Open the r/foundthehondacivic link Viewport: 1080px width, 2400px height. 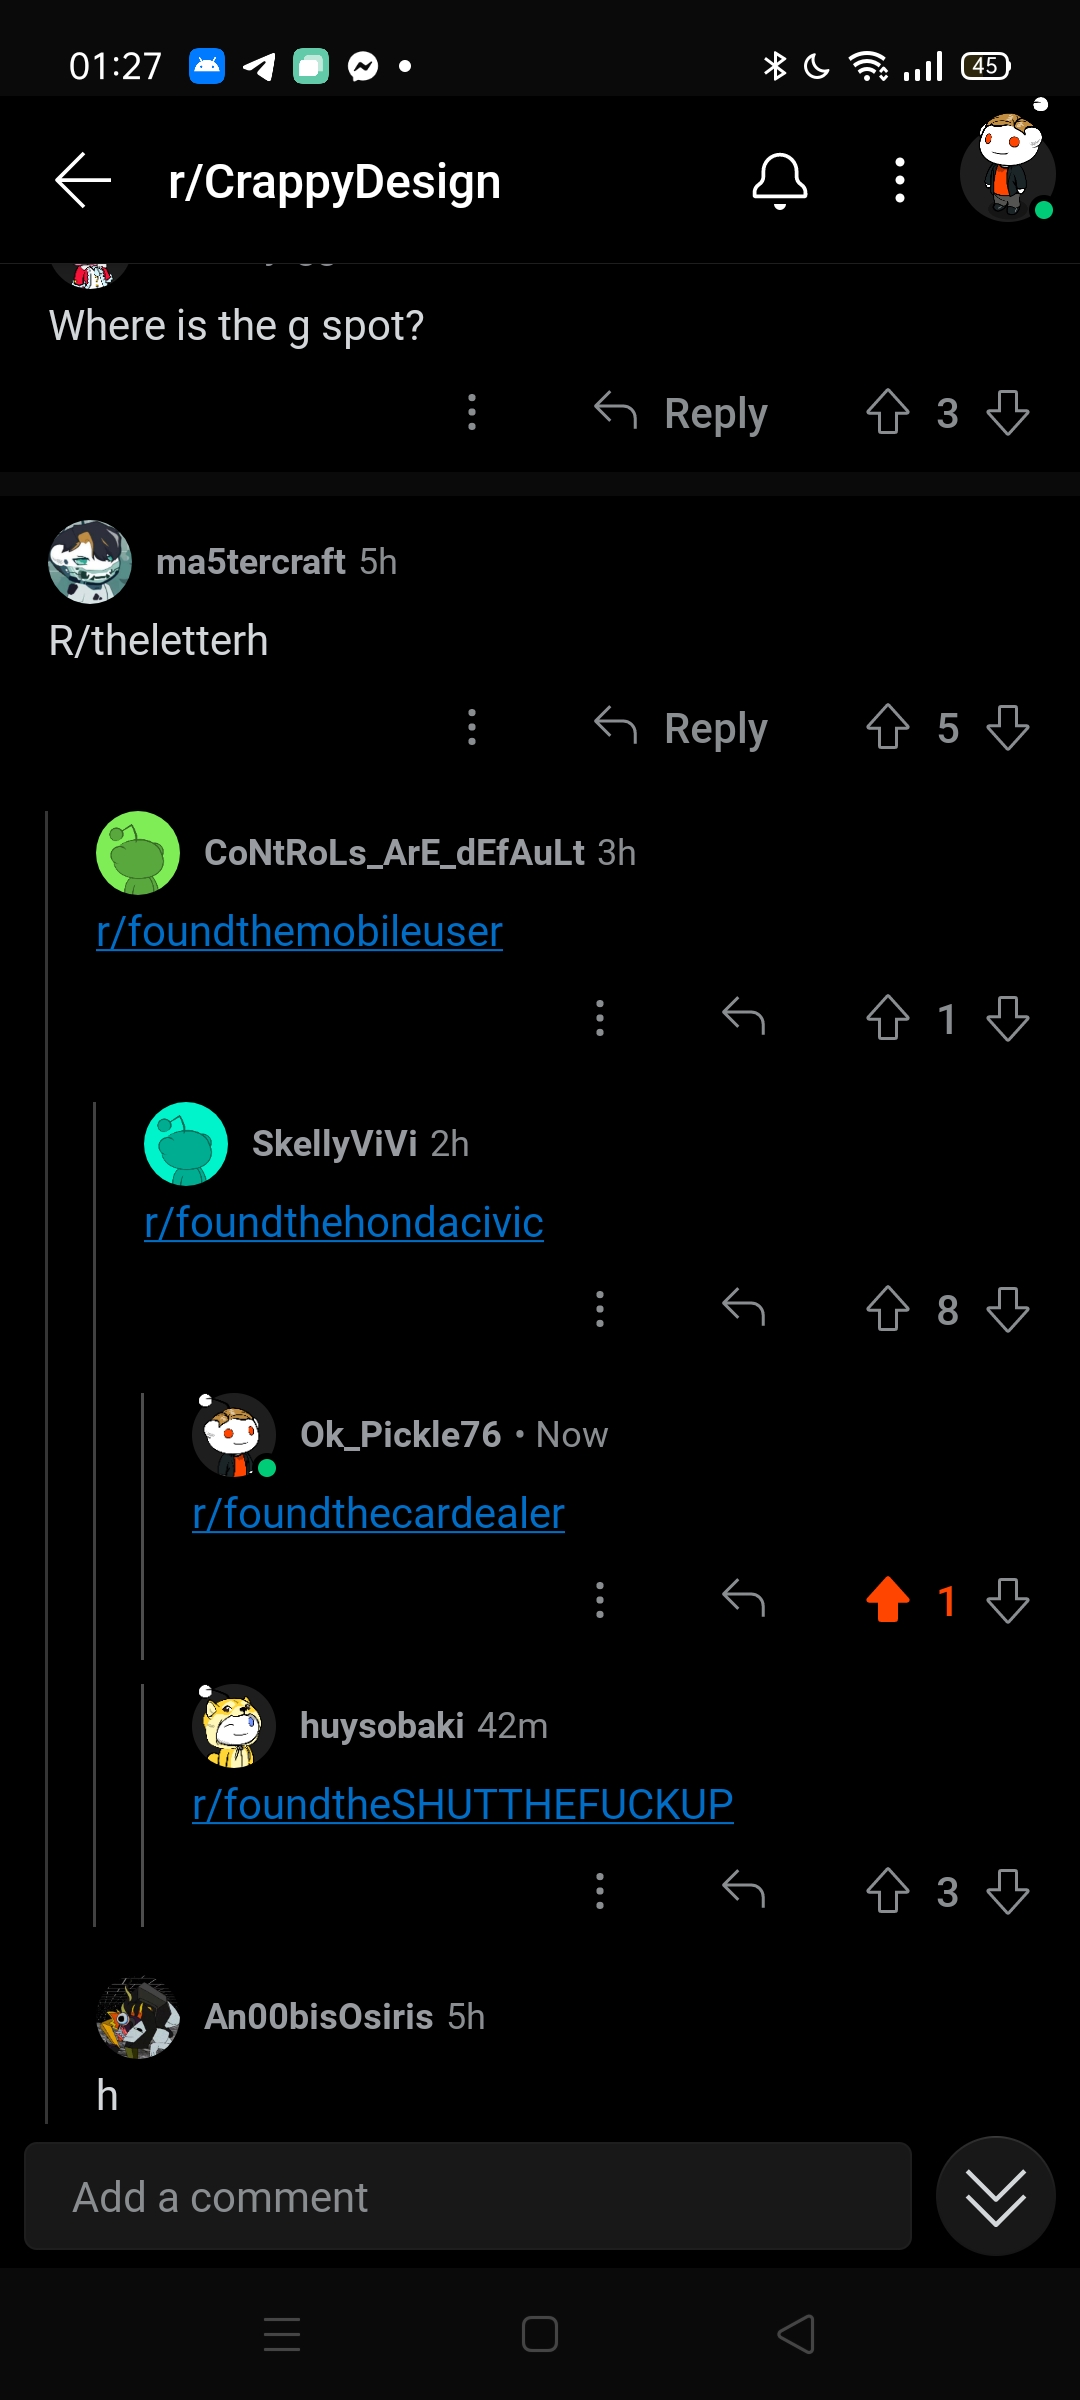click(344, 1222)
